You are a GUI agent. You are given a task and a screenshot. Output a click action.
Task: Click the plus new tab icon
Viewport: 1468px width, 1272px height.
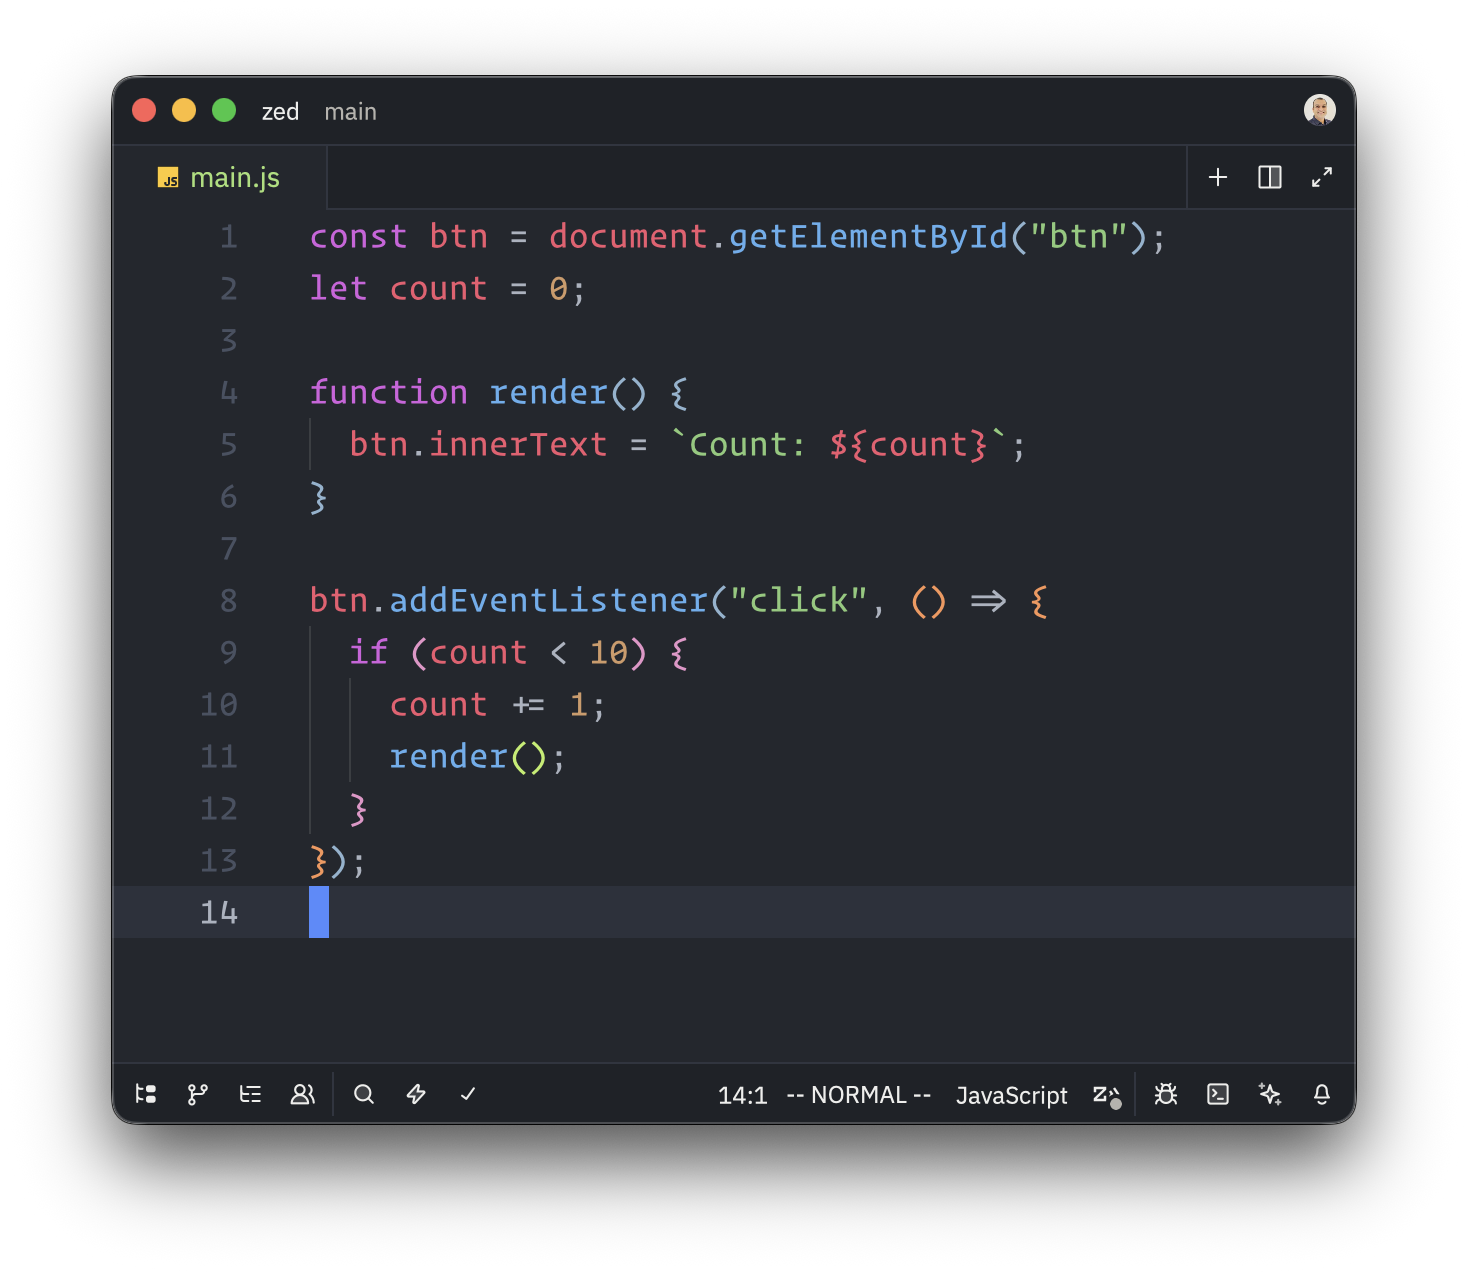(x=1218, y=177)
